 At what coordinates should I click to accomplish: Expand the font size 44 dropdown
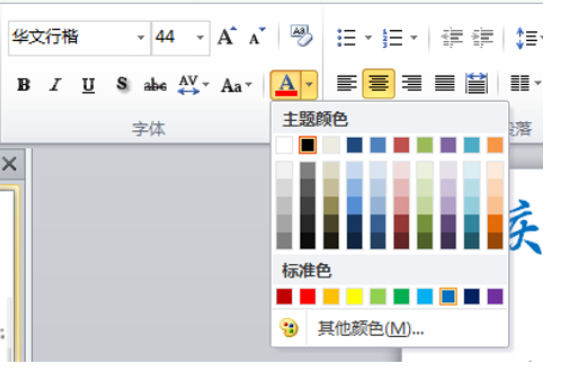pos(200,37)
